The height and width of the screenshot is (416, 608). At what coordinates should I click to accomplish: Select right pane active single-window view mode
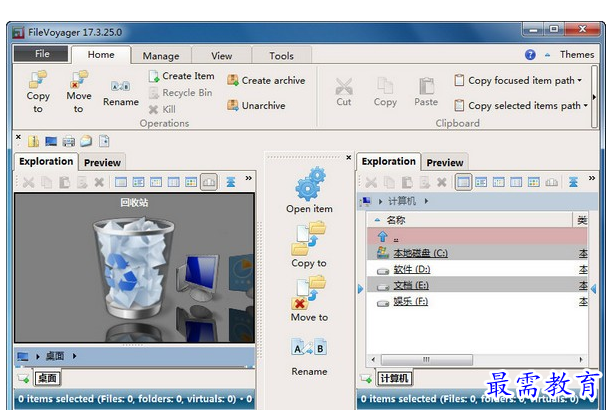click(463, 182)
